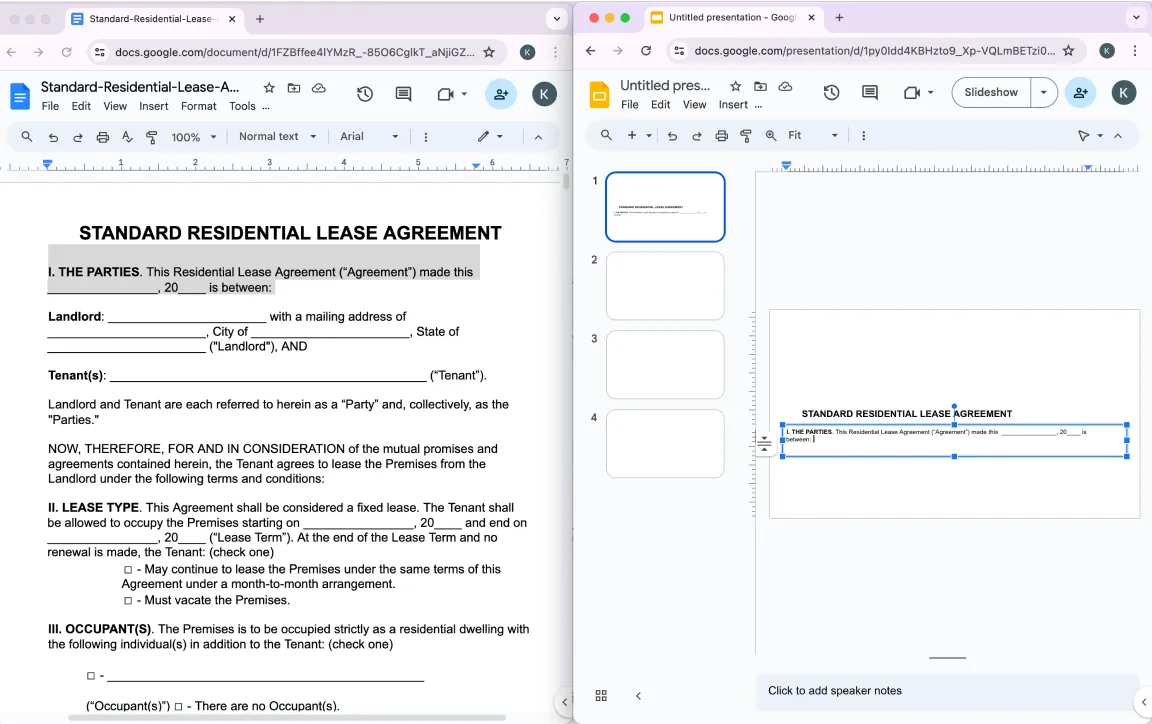Undo last action in Docs
This screenshot has height=724, width=1152.
coord(53,137)
